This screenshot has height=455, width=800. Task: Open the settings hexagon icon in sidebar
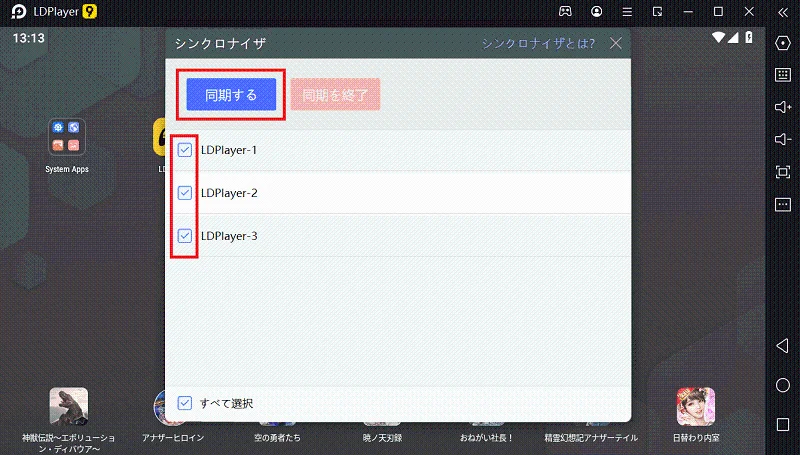click(783, 43)
